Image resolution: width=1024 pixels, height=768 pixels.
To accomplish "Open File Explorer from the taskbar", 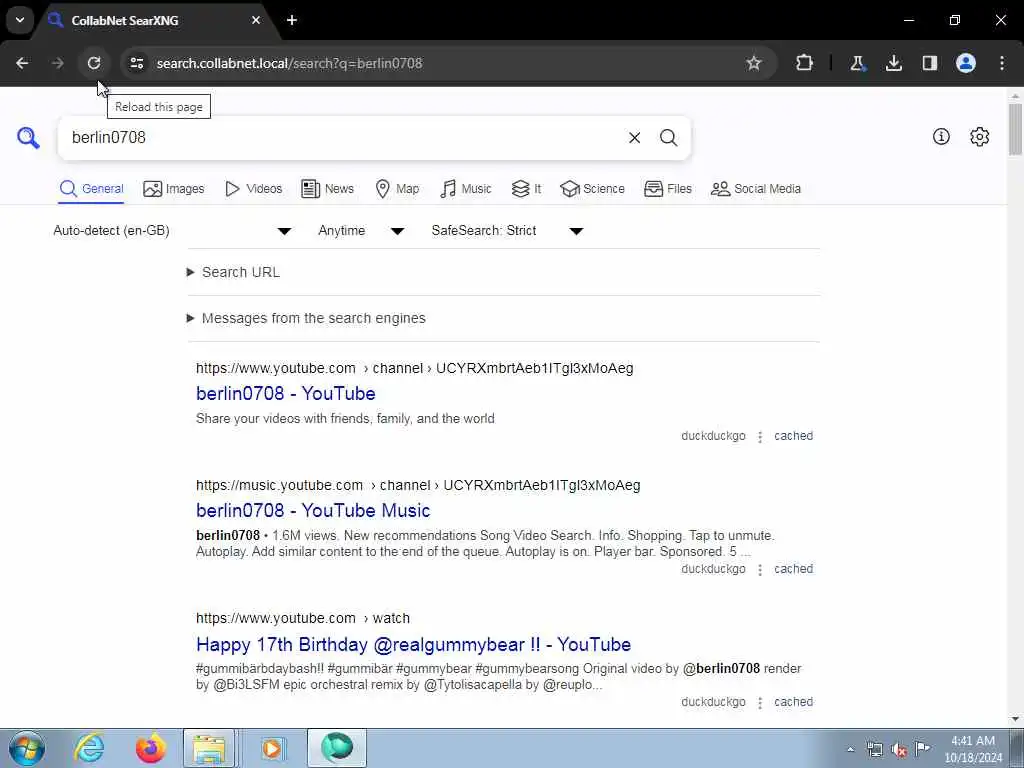I will point(209,748).
